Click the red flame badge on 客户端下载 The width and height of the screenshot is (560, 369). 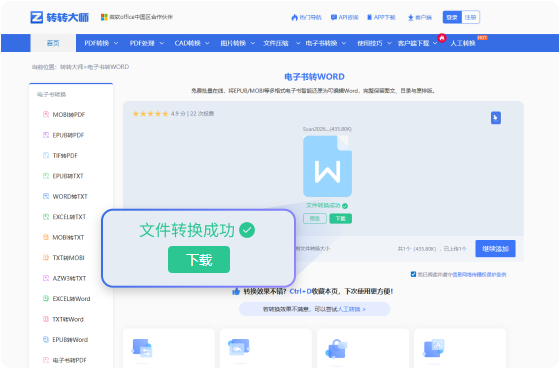point(442,38)
